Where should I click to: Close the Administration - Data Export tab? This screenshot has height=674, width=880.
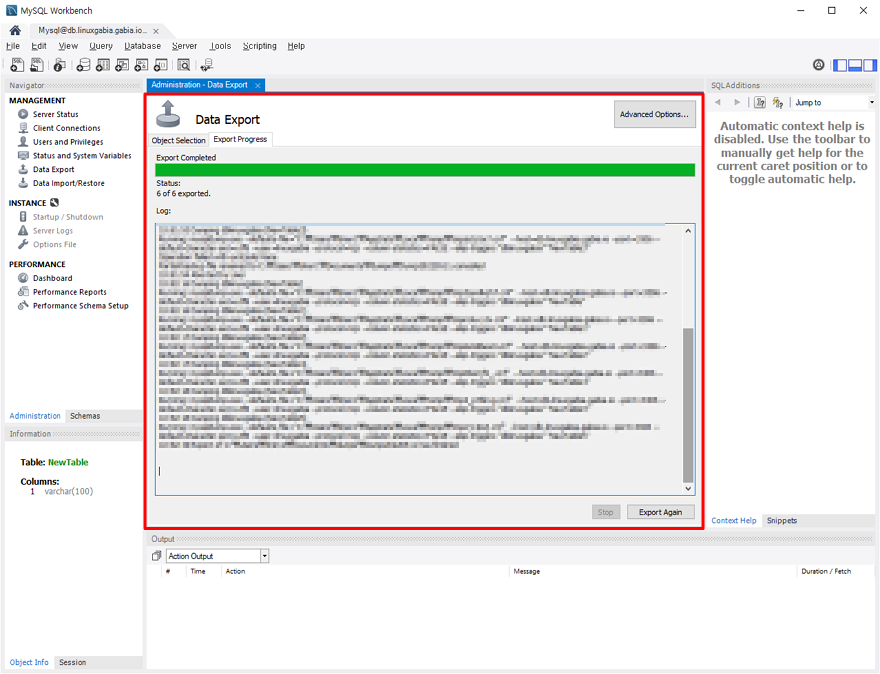258,85
